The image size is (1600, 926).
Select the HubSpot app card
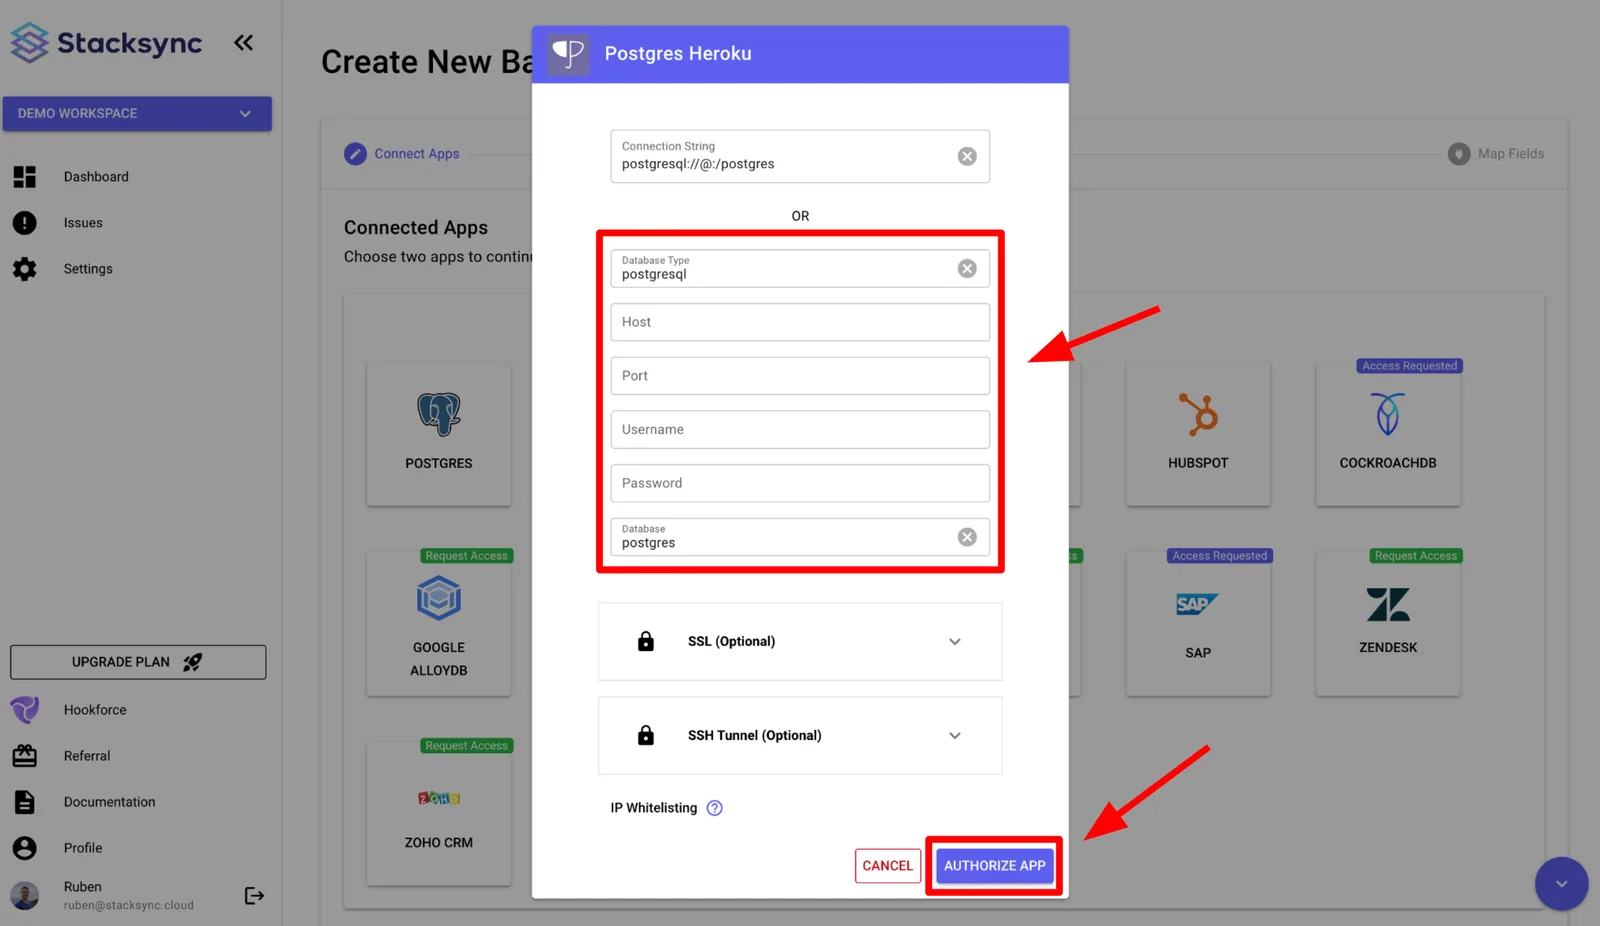coord(1198,434)
